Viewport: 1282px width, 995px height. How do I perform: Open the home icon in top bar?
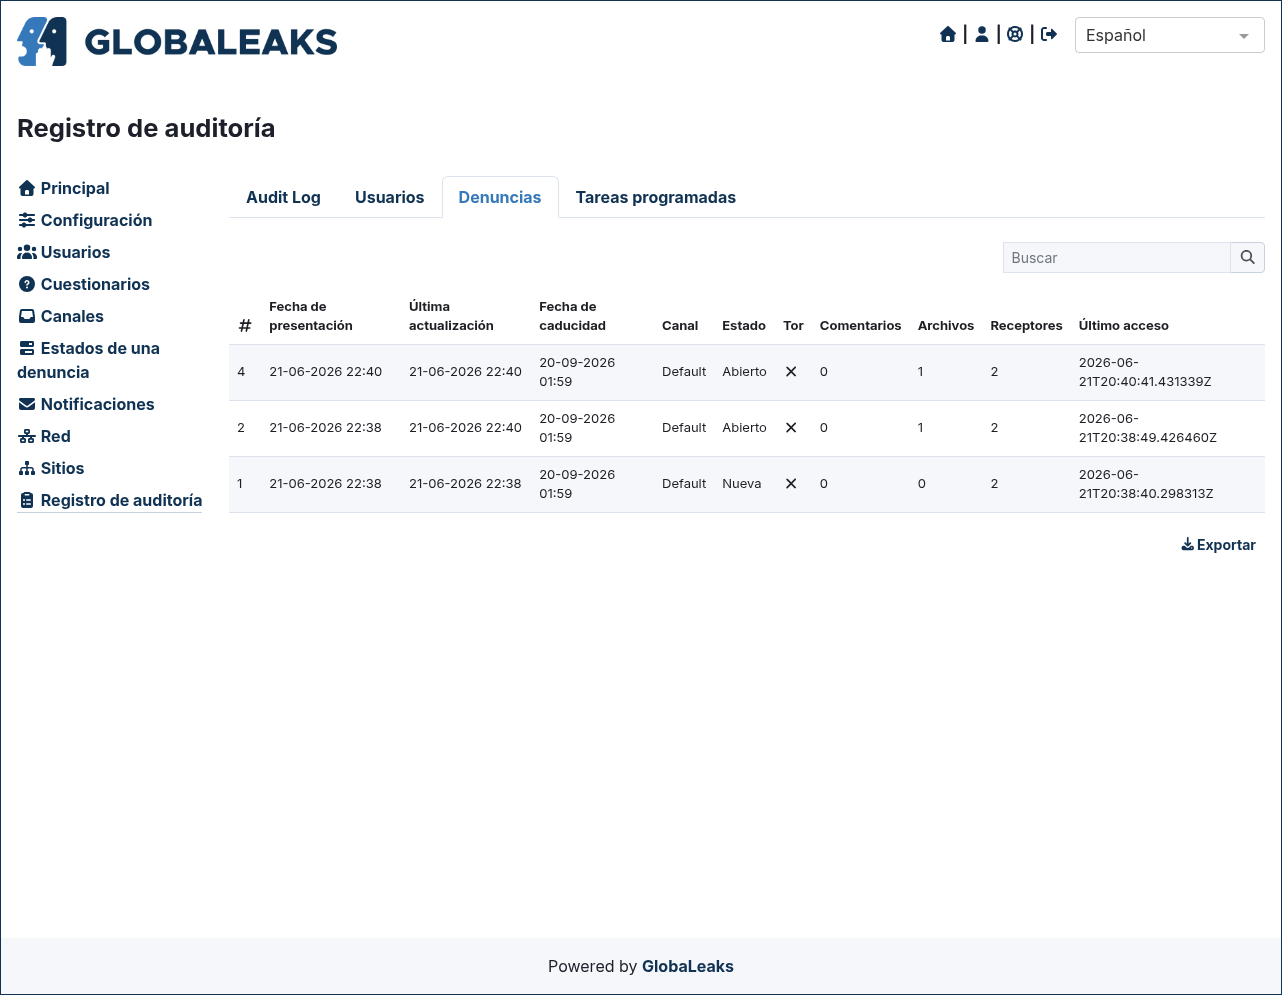[948, 35]
